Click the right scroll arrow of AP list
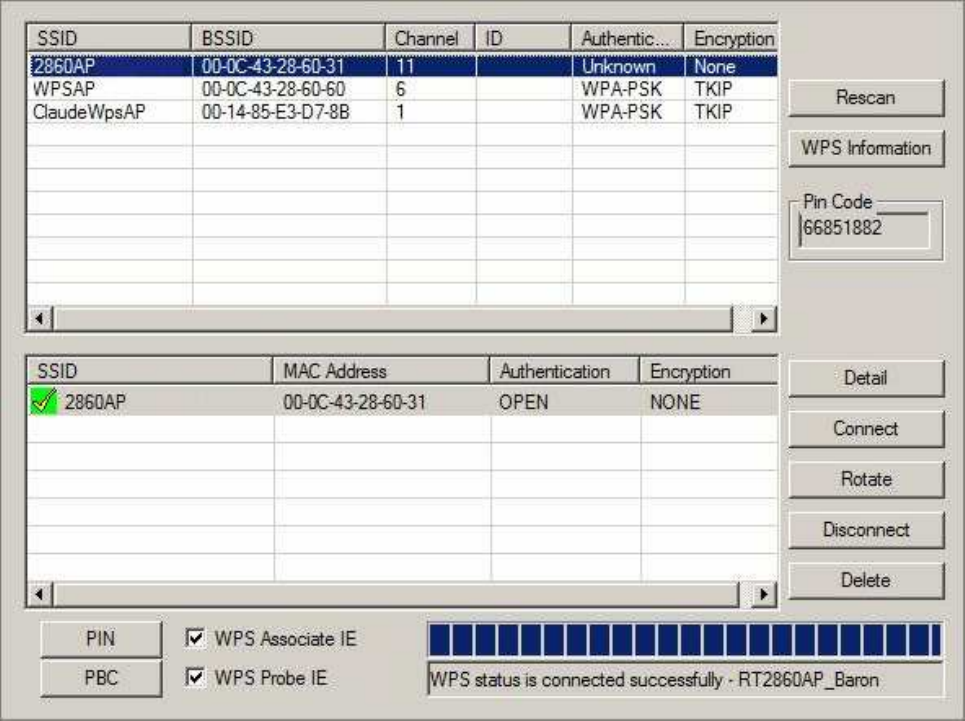965x721 pixels. [x=764, y=319]
